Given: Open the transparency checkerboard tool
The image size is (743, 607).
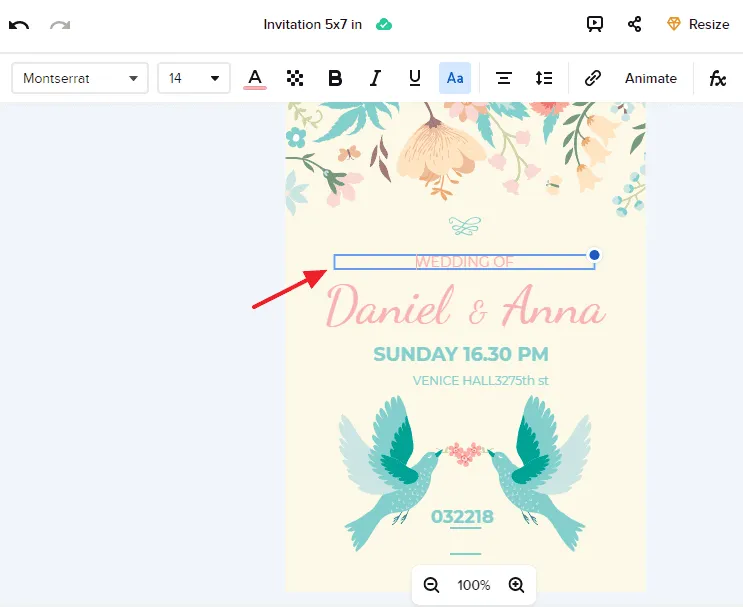Looking at the screenshot, I should (295, 78).
